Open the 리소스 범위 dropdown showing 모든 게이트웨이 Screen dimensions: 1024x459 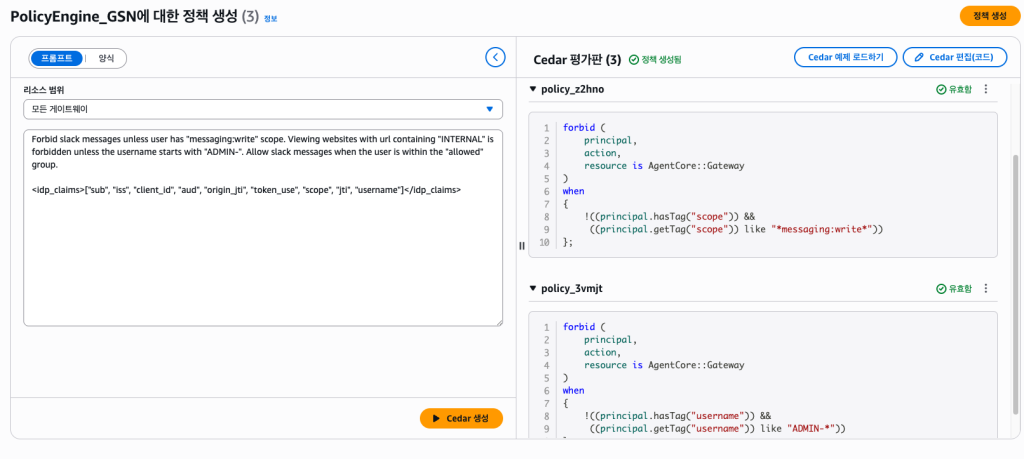click(x=263, y=108)
